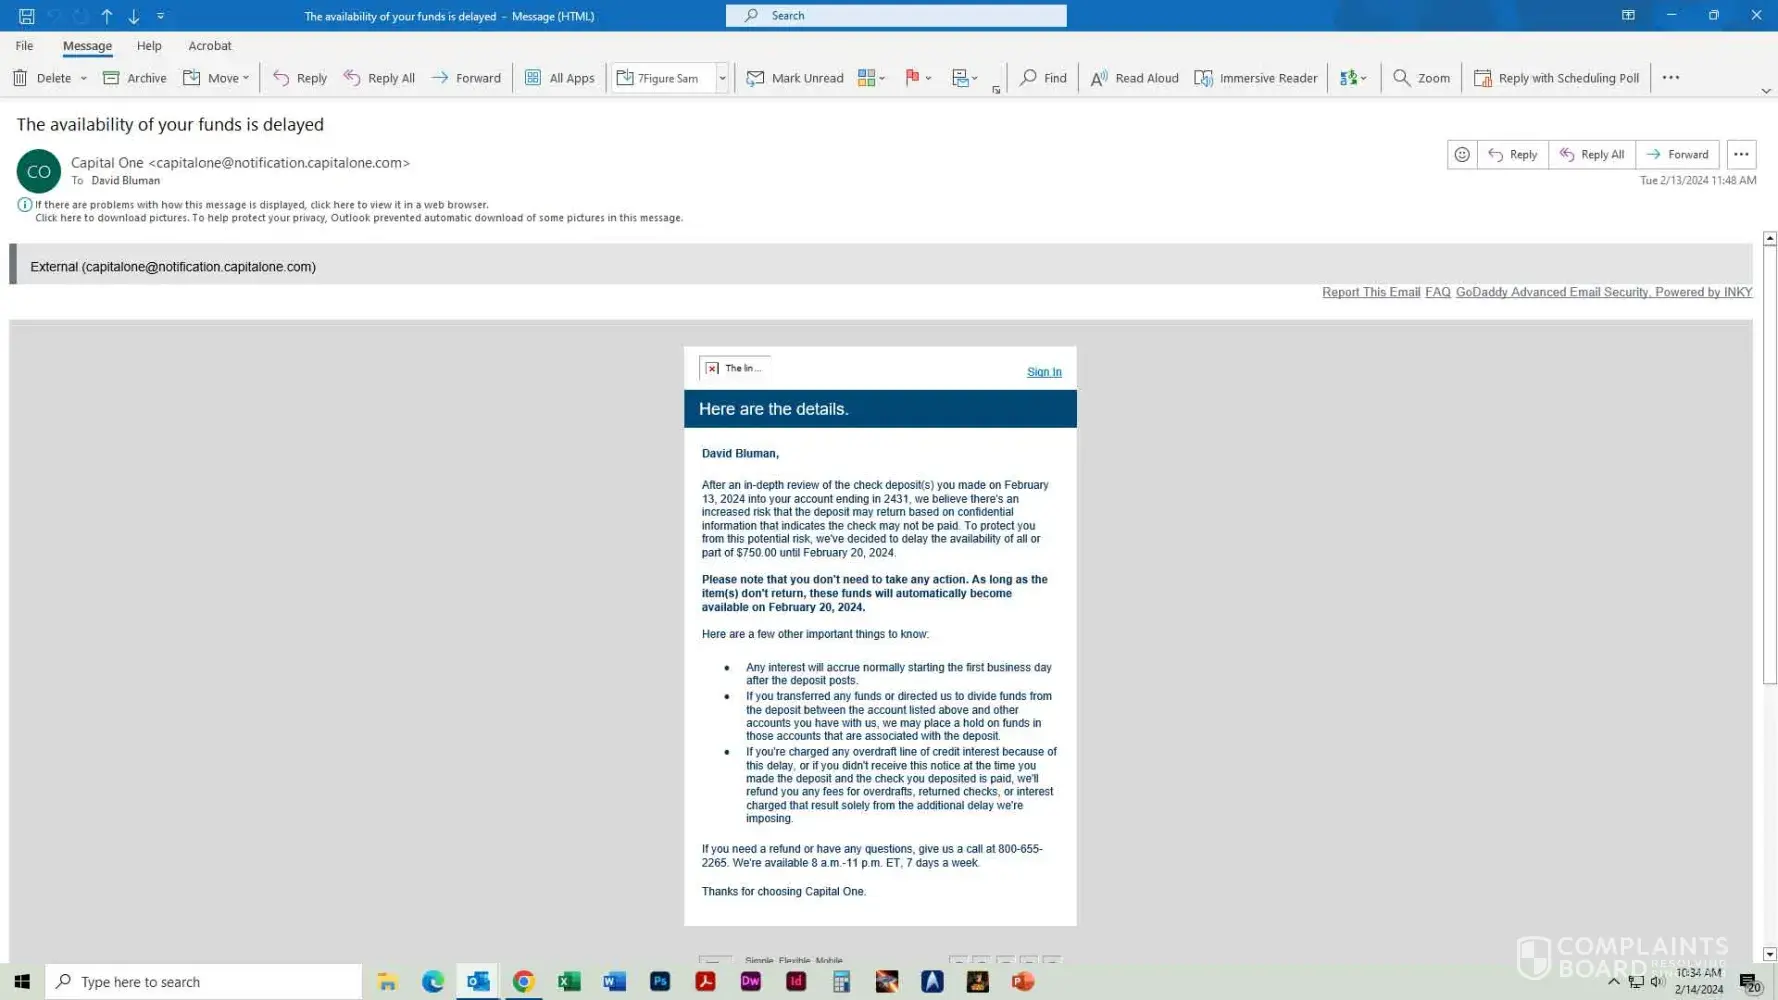Open Microsoft Edge from the taskbar

tap(433, 982)
